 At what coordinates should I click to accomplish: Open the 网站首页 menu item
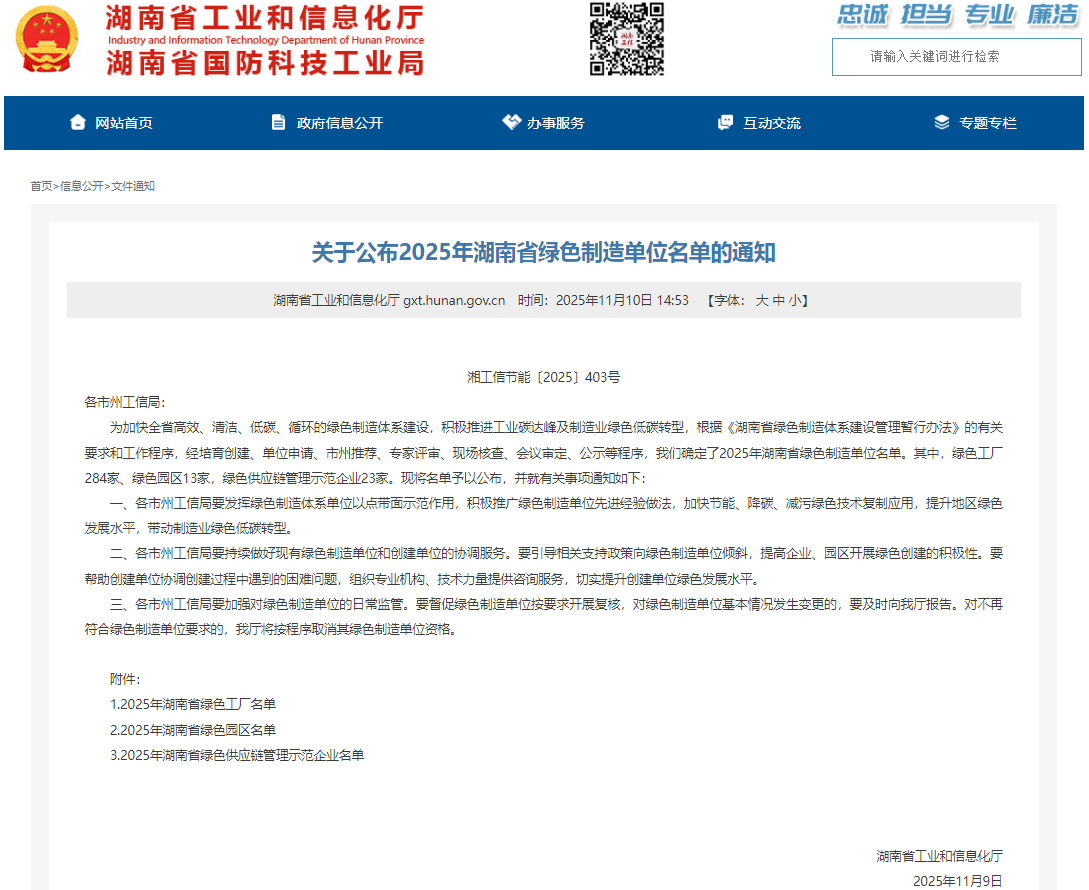[x=124, y=123]
